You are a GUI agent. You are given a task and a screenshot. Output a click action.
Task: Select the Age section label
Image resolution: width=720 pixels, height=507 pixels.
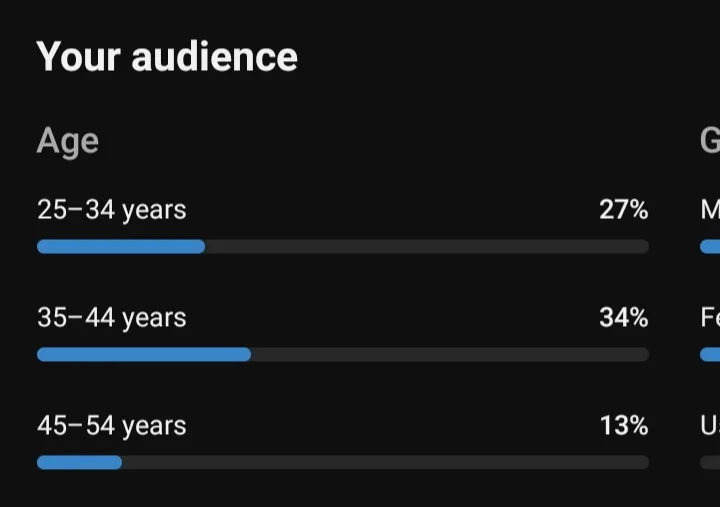tap(68, 142)
